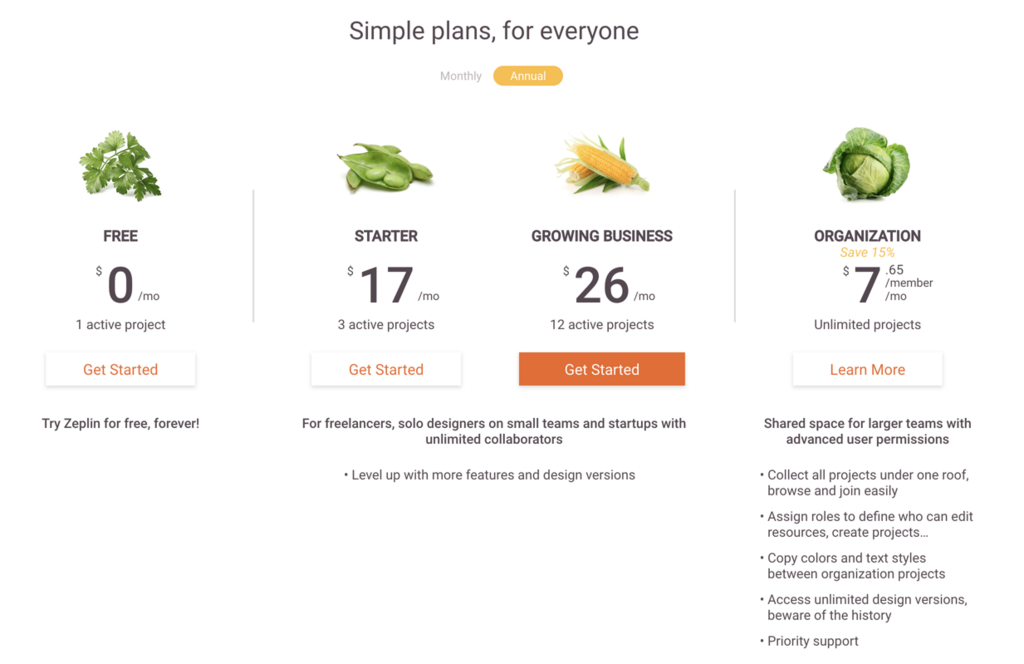Switch billing to Monthly
Image resolution: width=1024 pixels, height=664 pixels.
[x=460, y=76]
